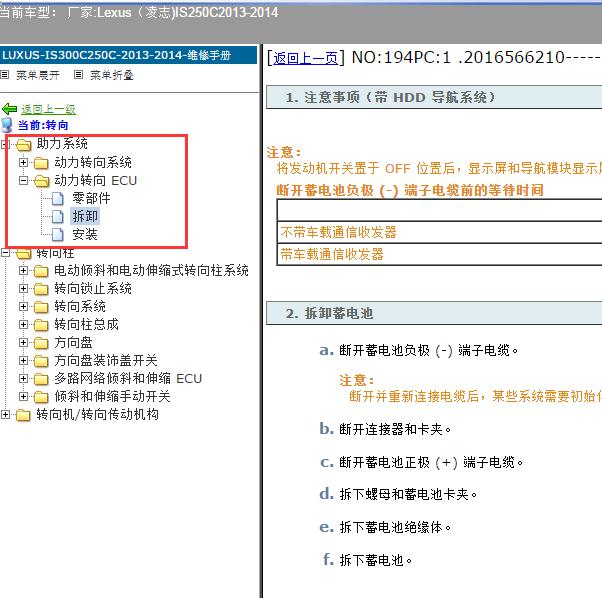Expand the 转向锁止系统 node
Image resolution: width=602 pixels, height=598 pixels.
[x=23, y=289]
